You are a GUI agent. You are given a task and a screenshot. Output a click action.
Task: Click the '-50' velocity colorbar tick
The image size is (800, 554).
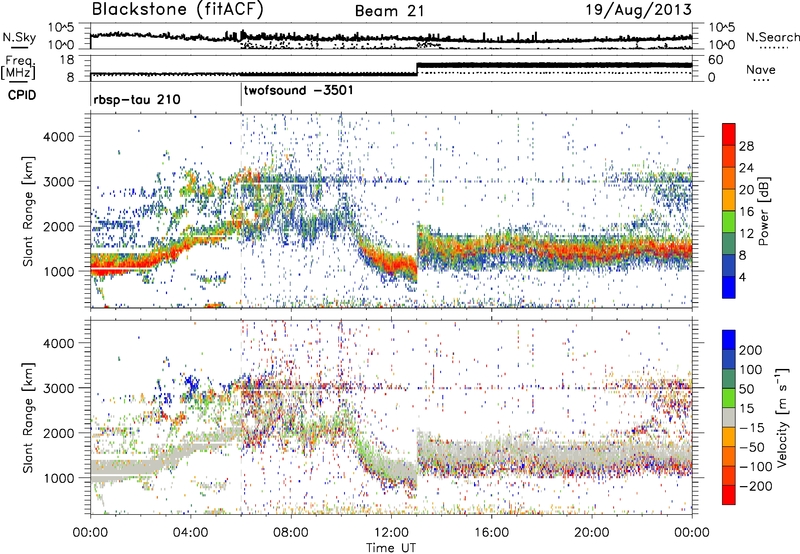(752, 447)
